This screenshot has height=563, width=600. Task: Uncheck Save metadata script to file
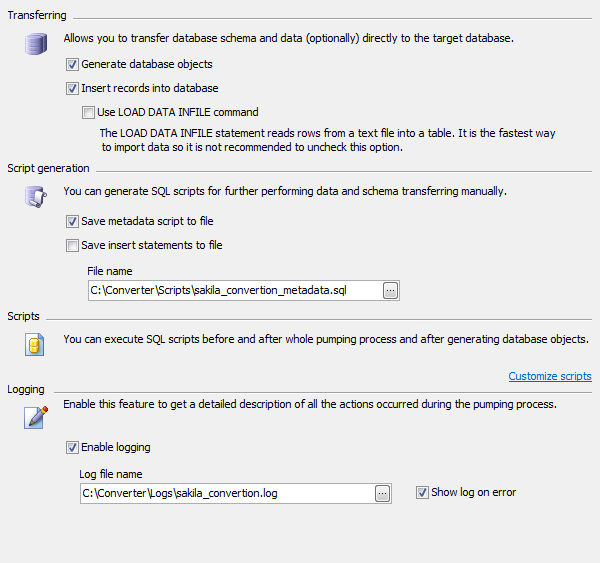coord(72,221)
